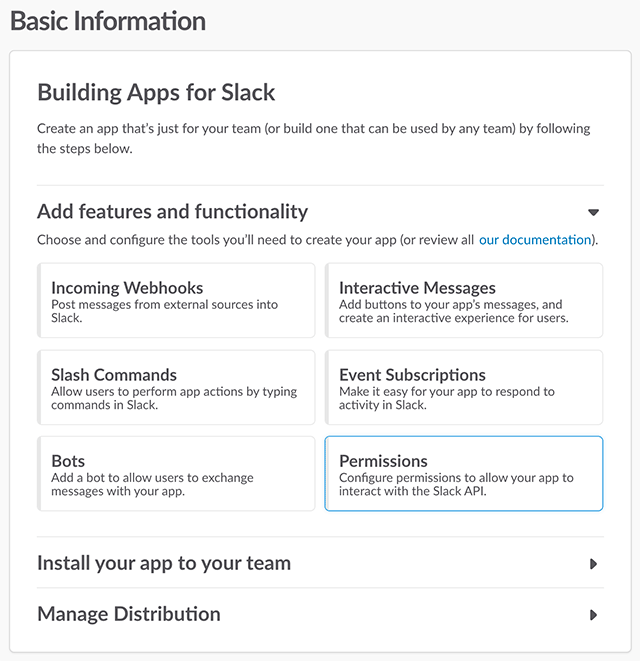Screen dimensions: 640x661
Task: Click the Building Apps for Slack heading
Action: (x=156, y=92)
